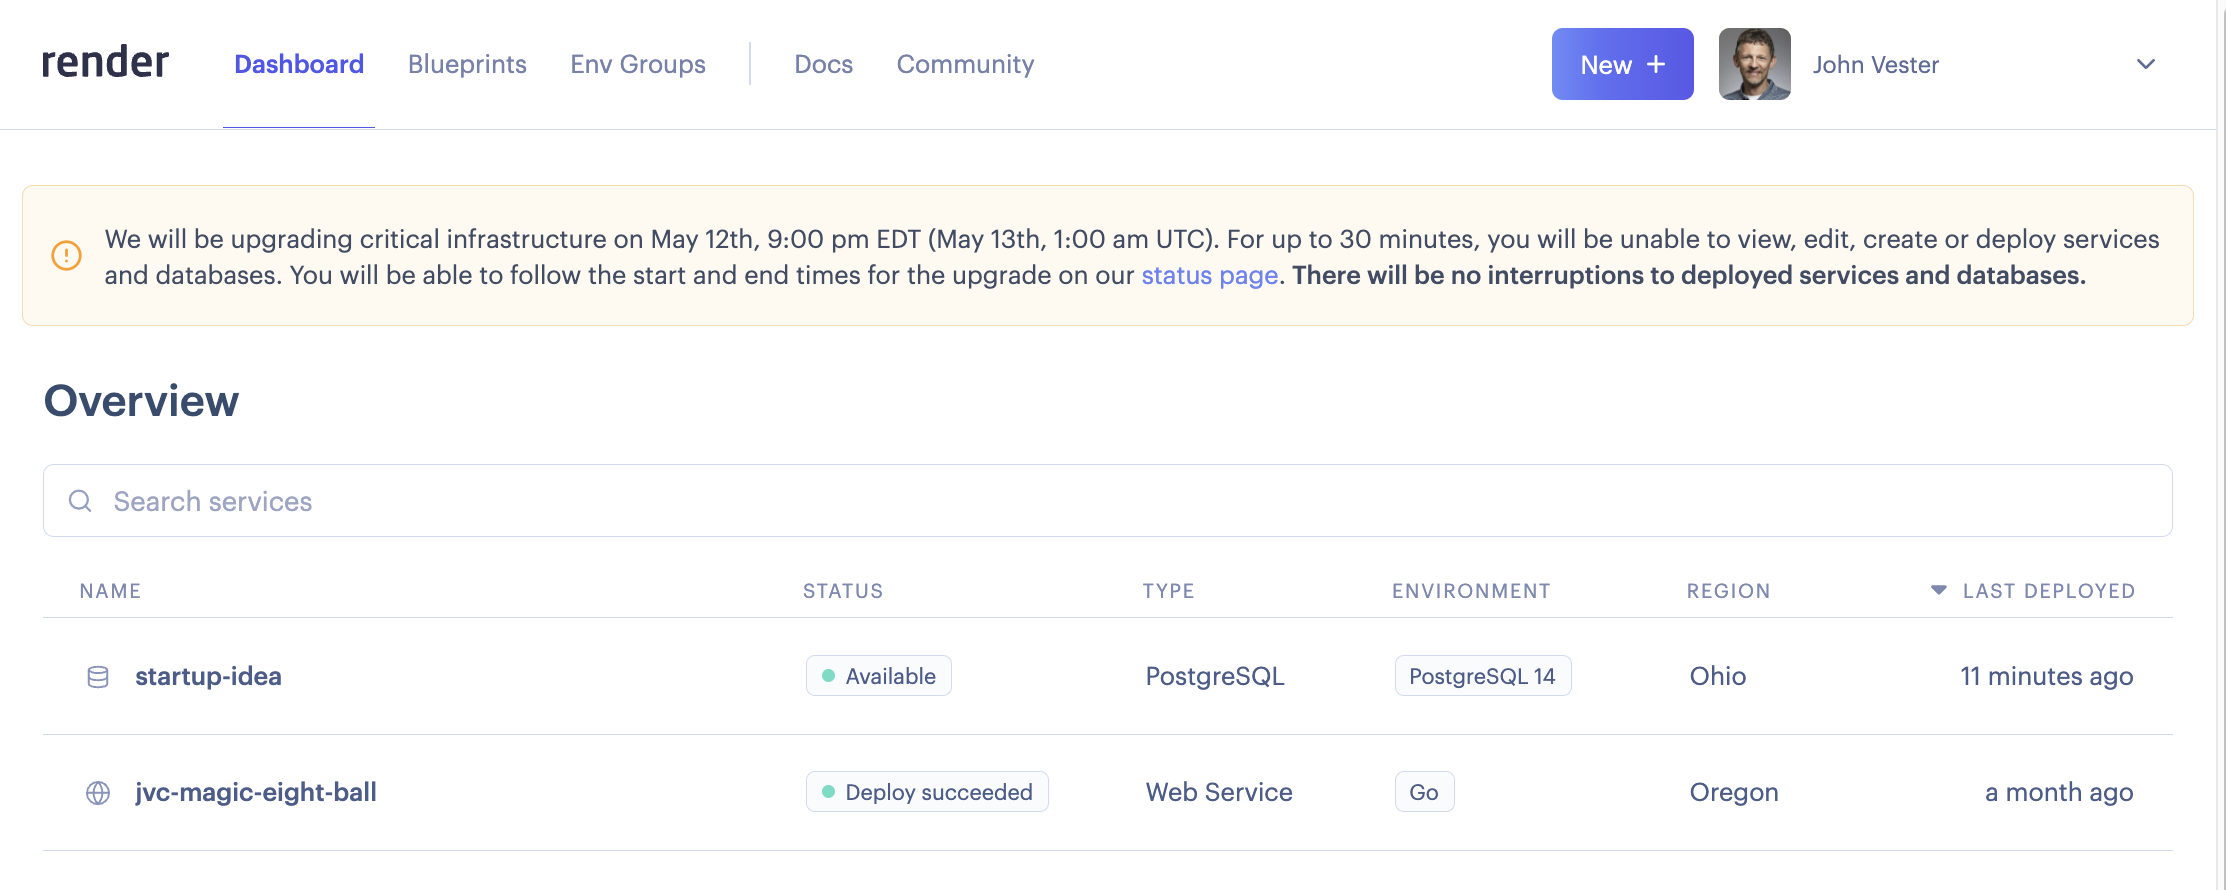Follow the status page link
This screenshot has height=890, width=2226.
[1209, 275]
